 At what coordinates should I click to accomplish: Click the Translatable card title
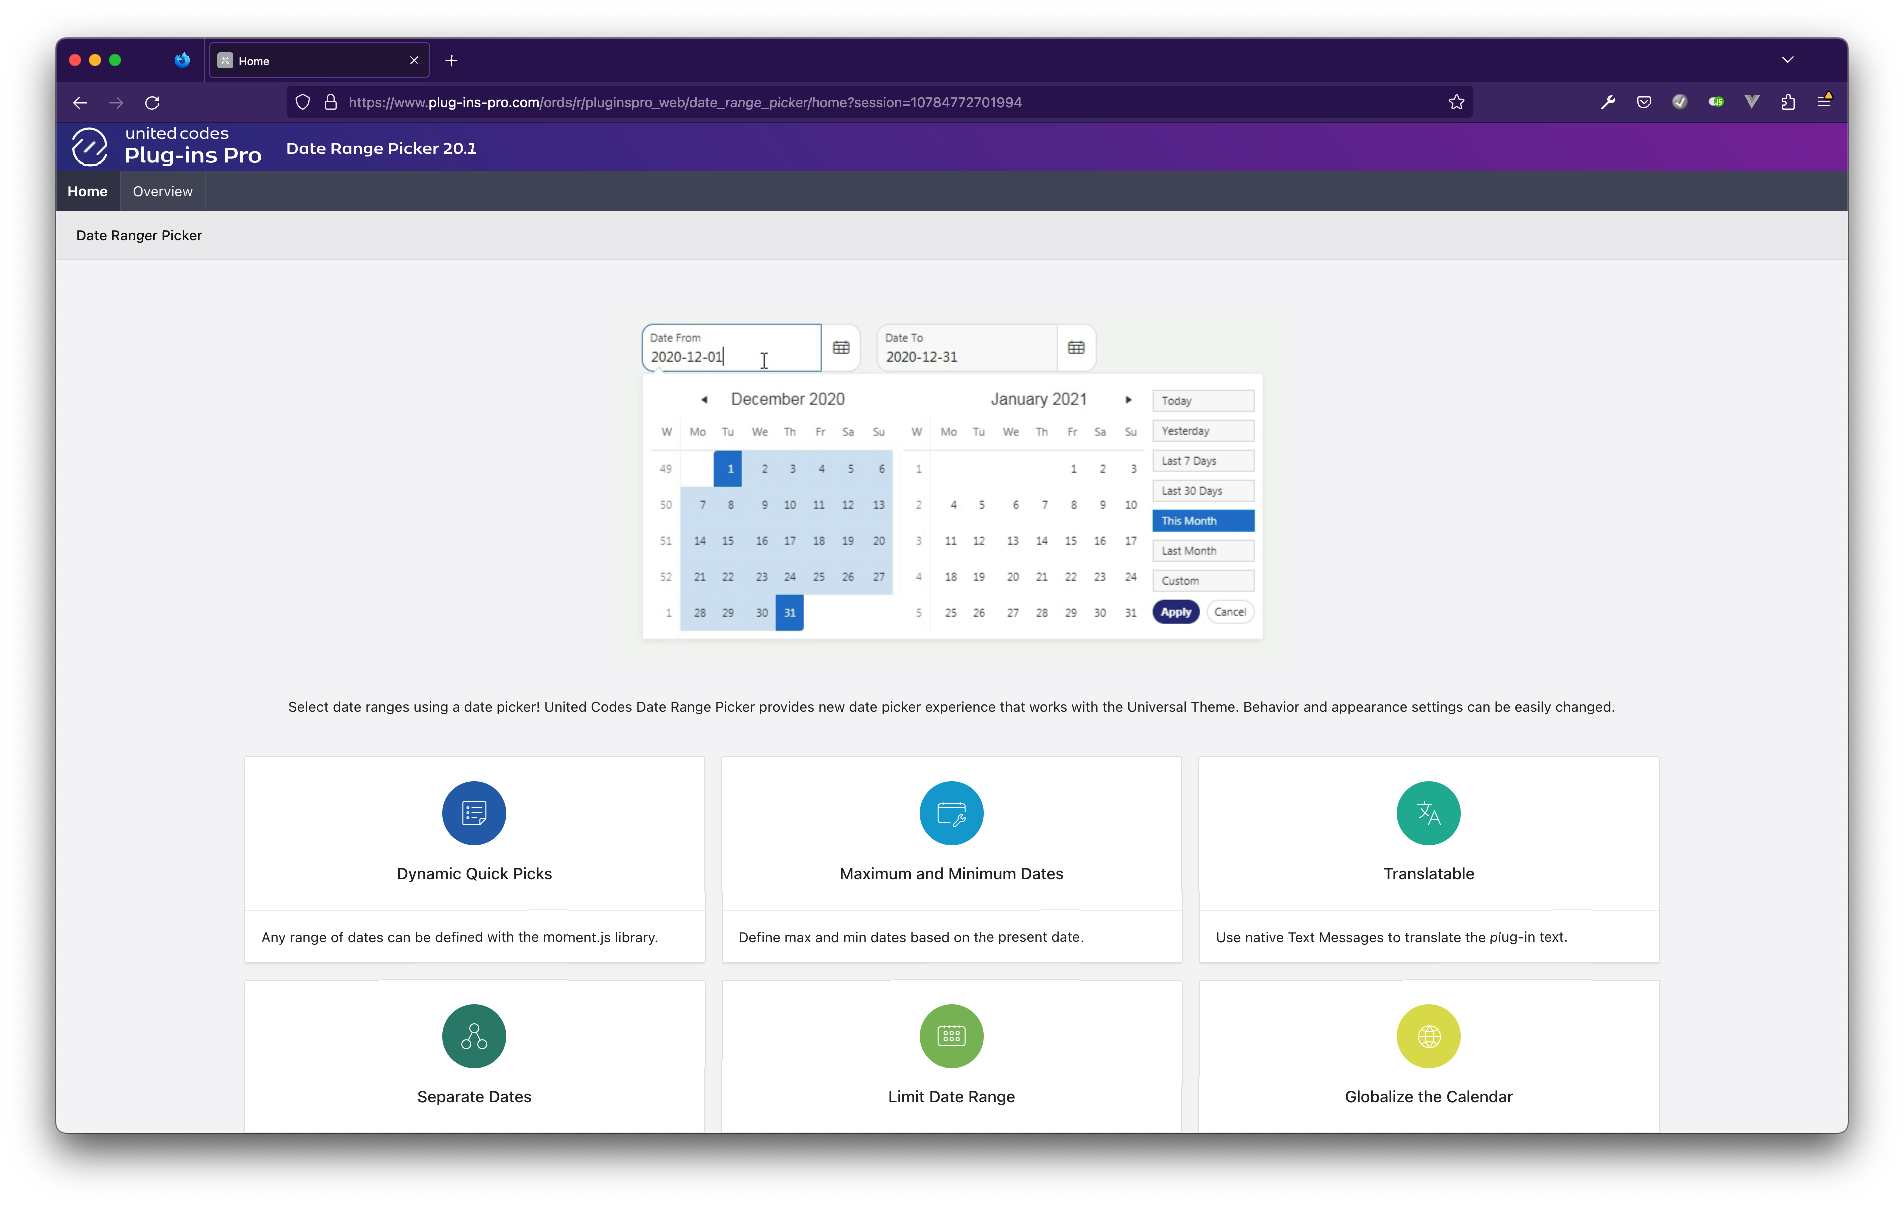(x=1428, y=874)
